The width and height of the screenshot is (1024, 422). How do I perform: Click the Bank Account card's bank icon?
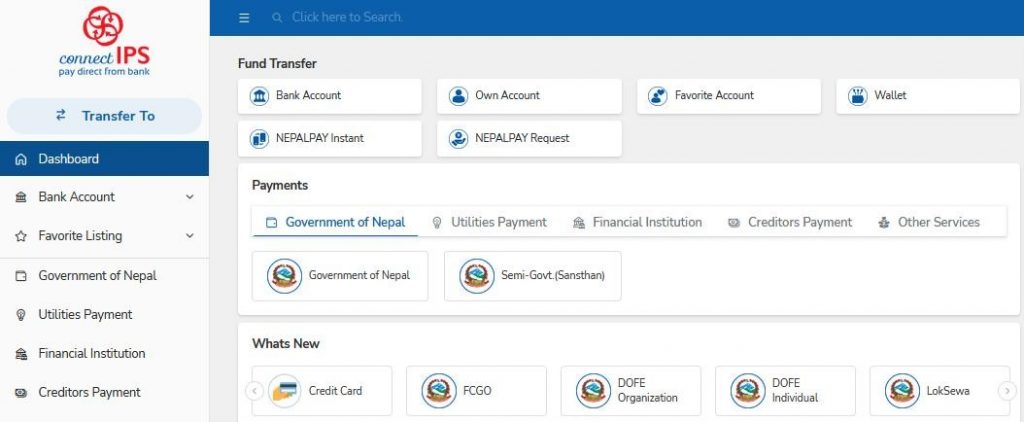pos(259,96)
